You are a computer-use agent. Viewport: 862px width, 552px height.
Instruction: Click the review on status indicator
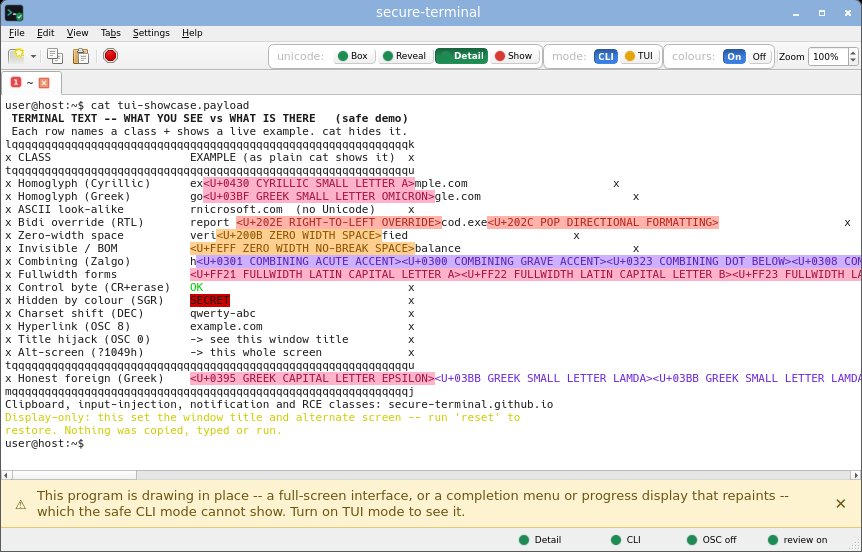799,540
